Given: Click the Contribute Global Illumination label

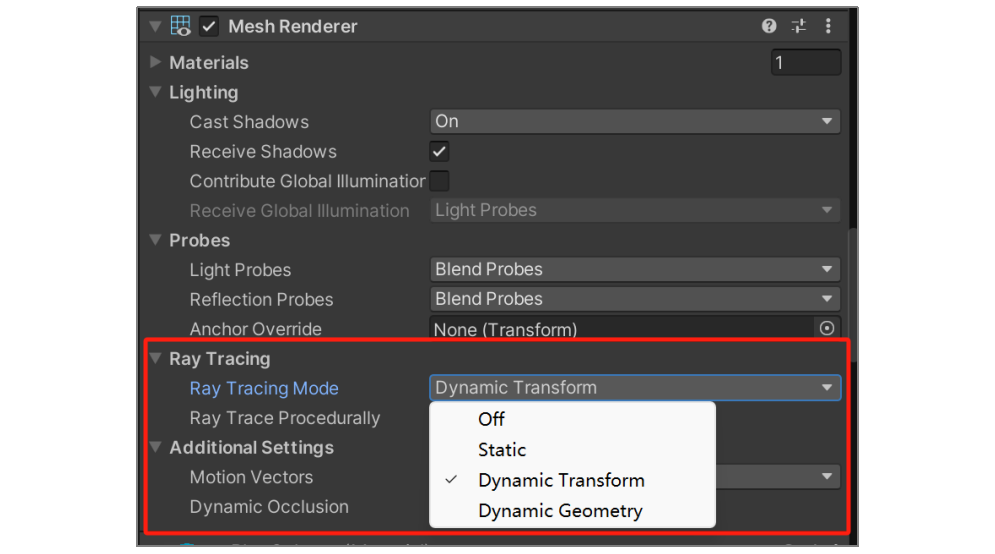Looking at the screenshot, I should 308,181.
